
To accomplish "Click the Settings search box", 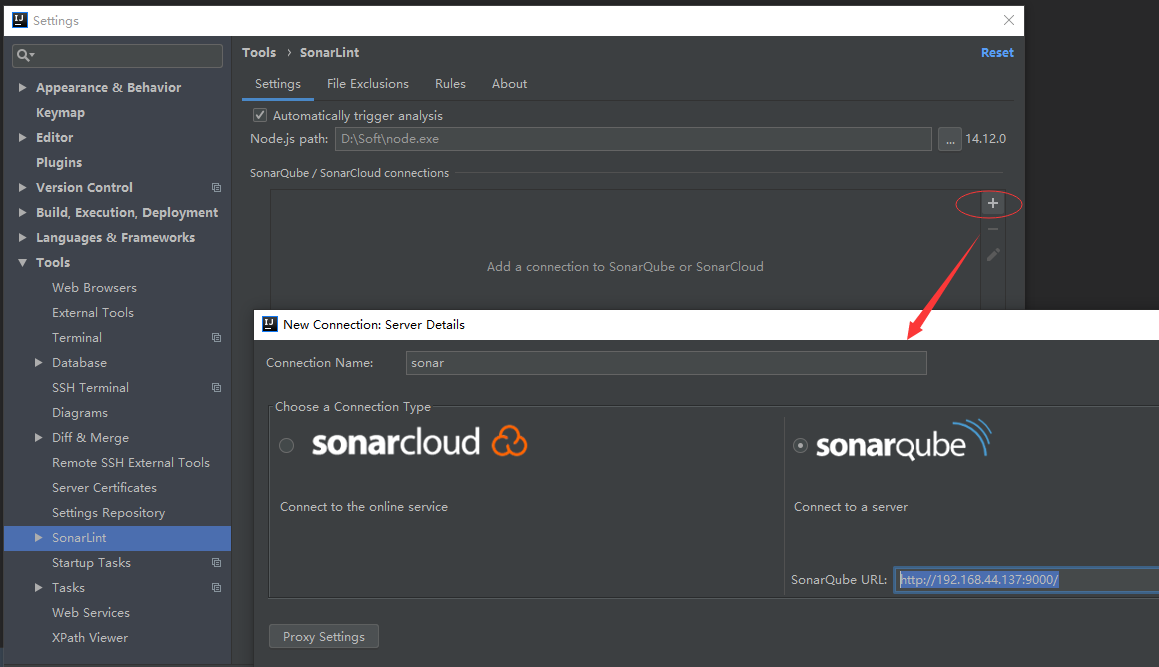I will click(118, 55).
